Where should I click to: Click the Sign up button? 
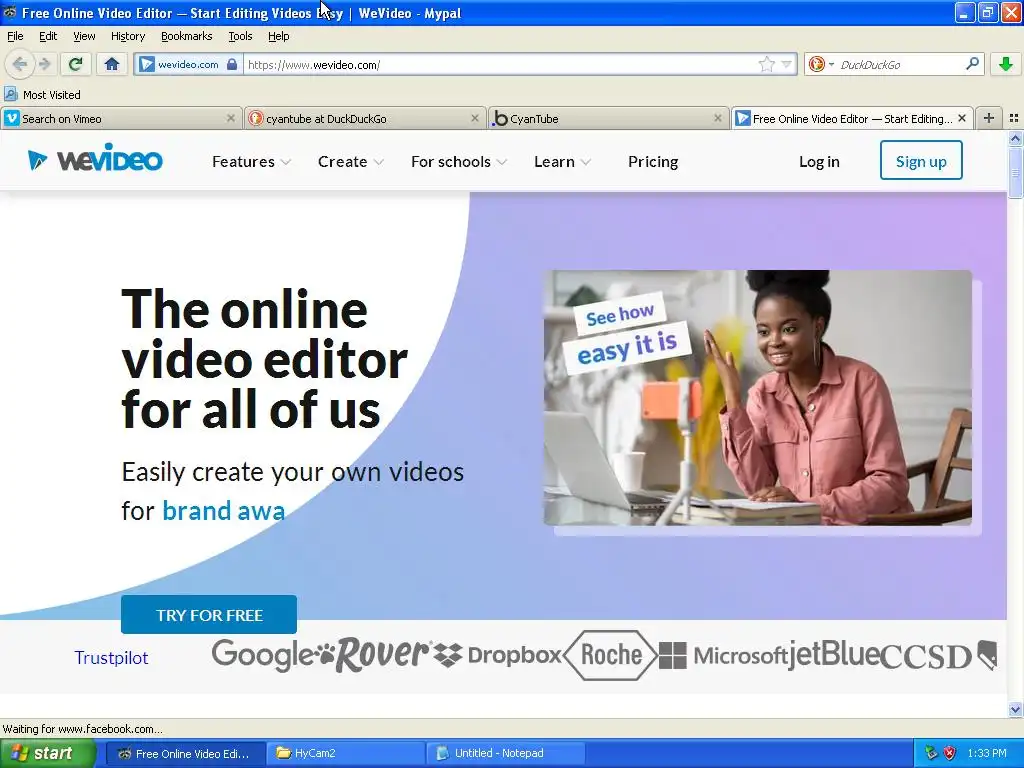[x=921, y=160]
